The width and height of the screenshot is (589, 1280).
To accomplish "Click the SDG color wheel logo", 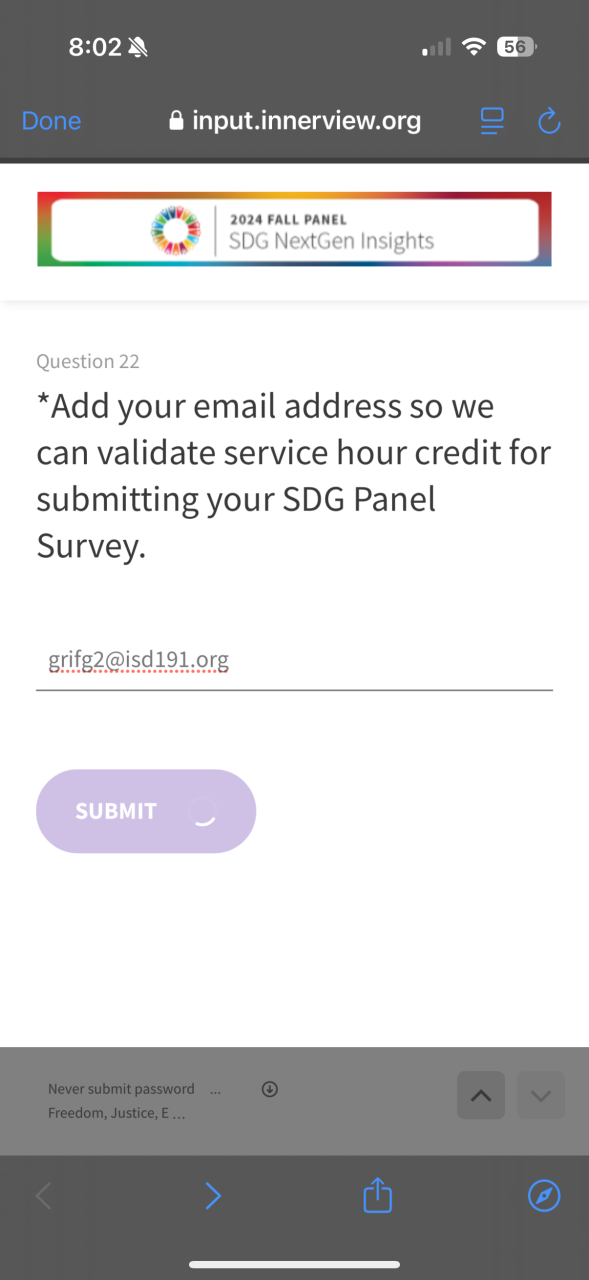I will click(x=176, y=230).
